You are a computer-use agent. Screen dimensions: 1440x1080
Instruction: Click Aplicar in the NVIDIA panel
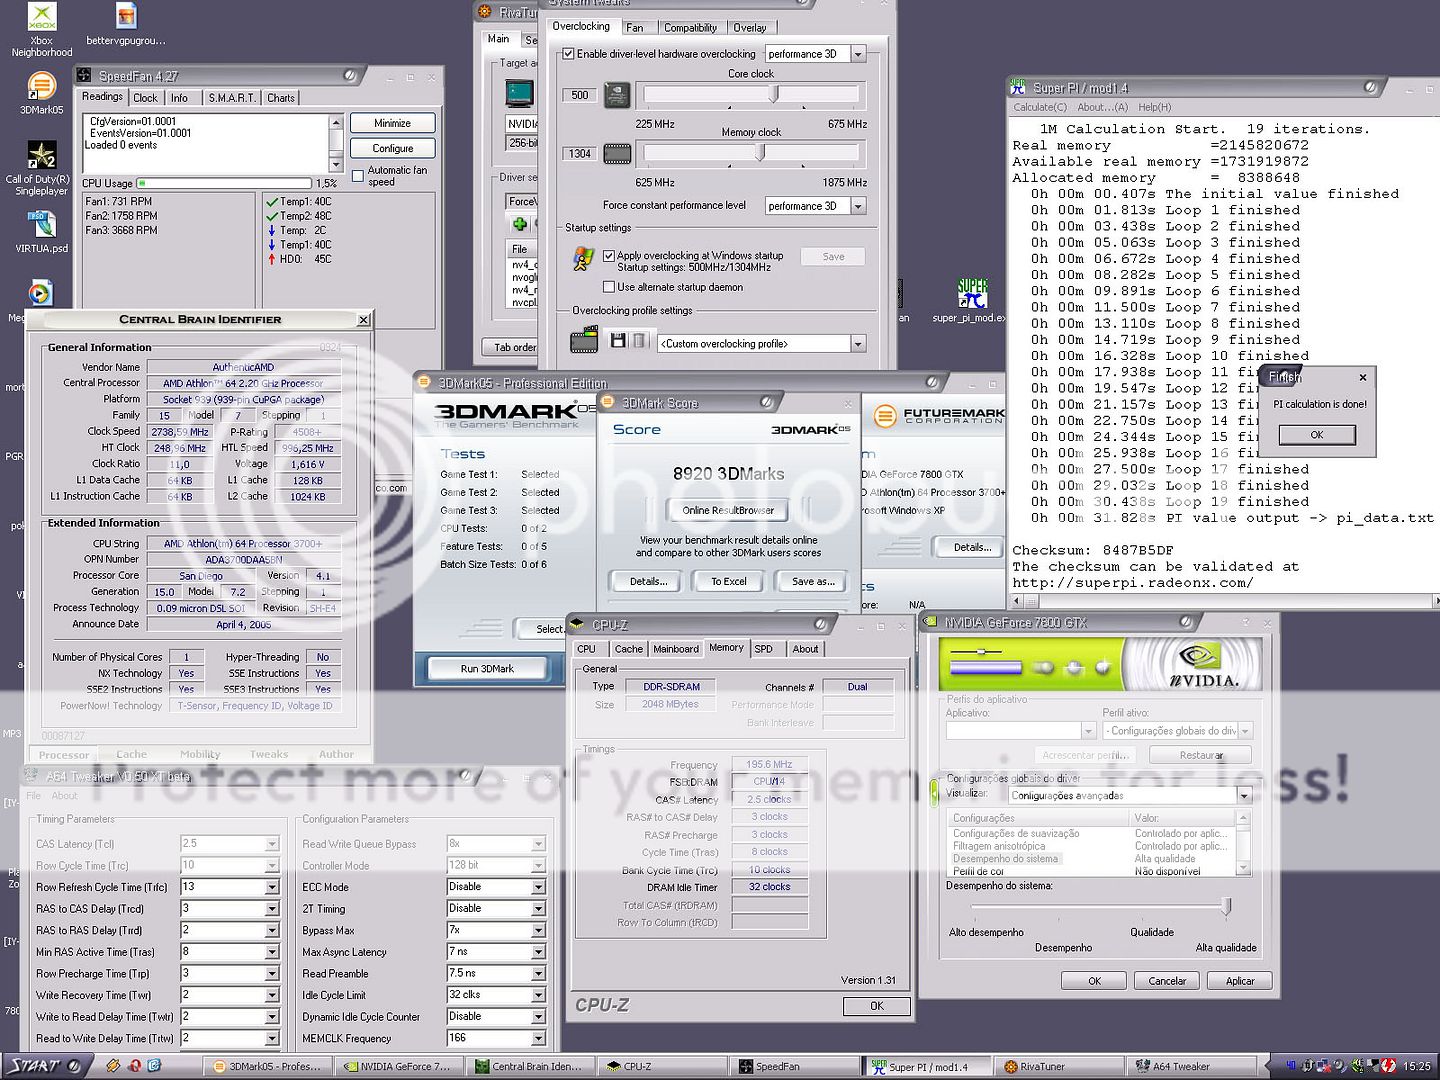coord(1240,981)
